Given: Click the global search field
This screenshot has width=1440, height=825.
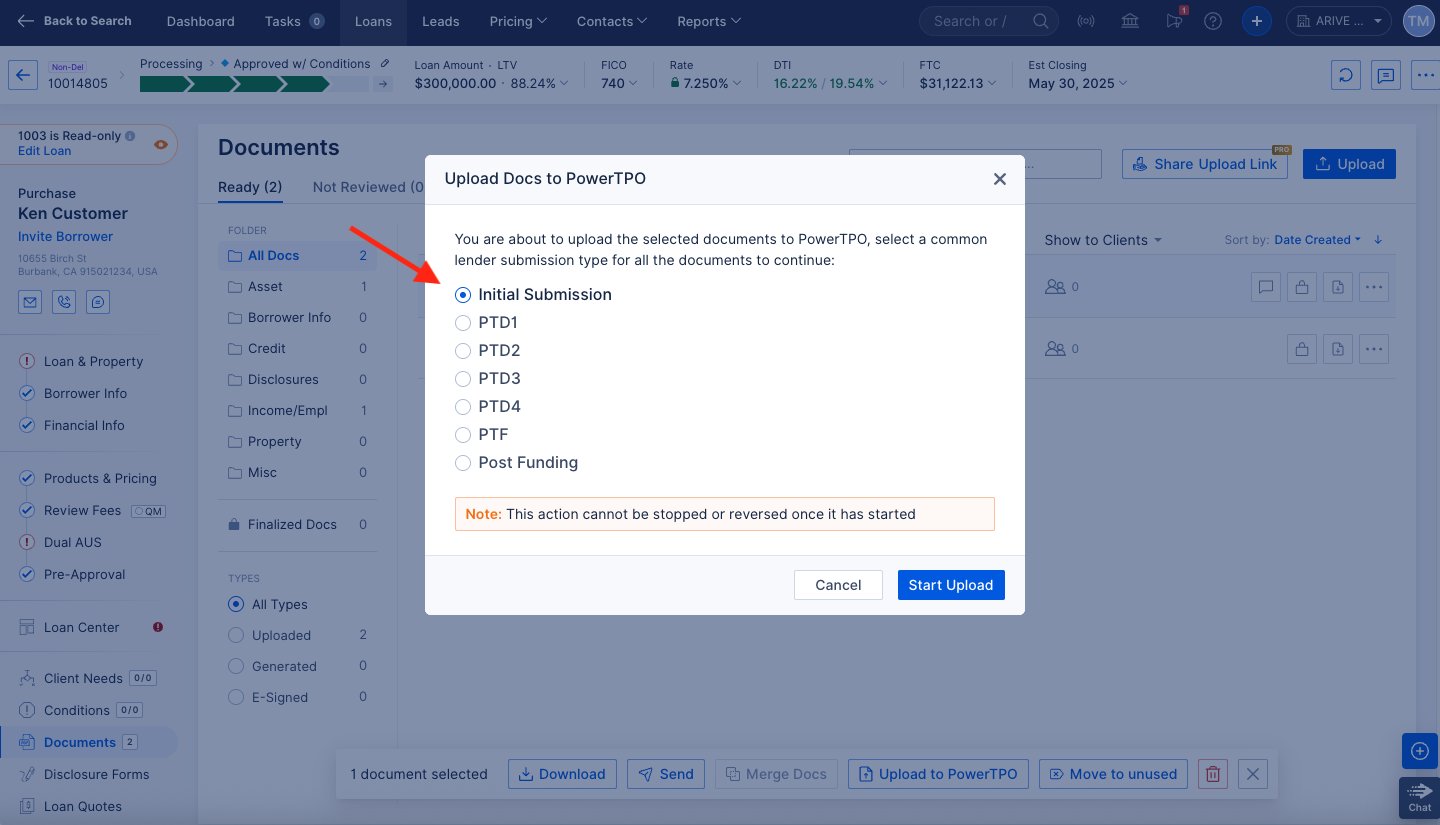Looking at the screenshot, I should click(x=990, y=21).
